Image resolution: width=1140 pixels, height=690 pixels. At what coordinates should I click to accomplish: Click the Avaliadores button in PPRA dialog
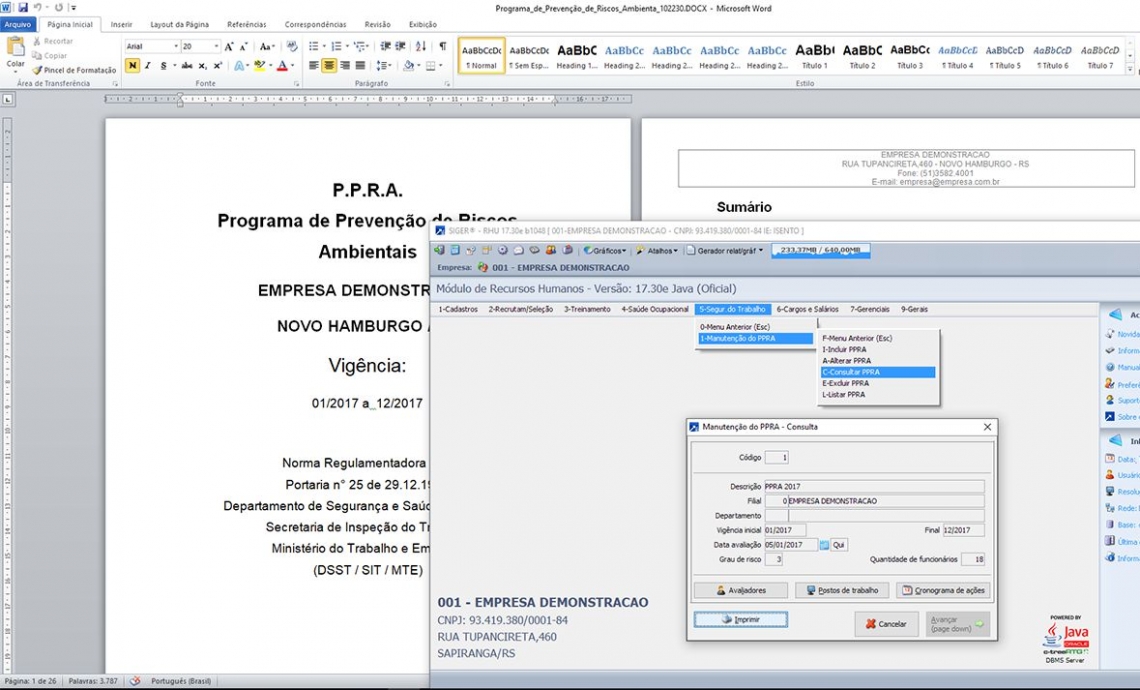click(741, 590)
